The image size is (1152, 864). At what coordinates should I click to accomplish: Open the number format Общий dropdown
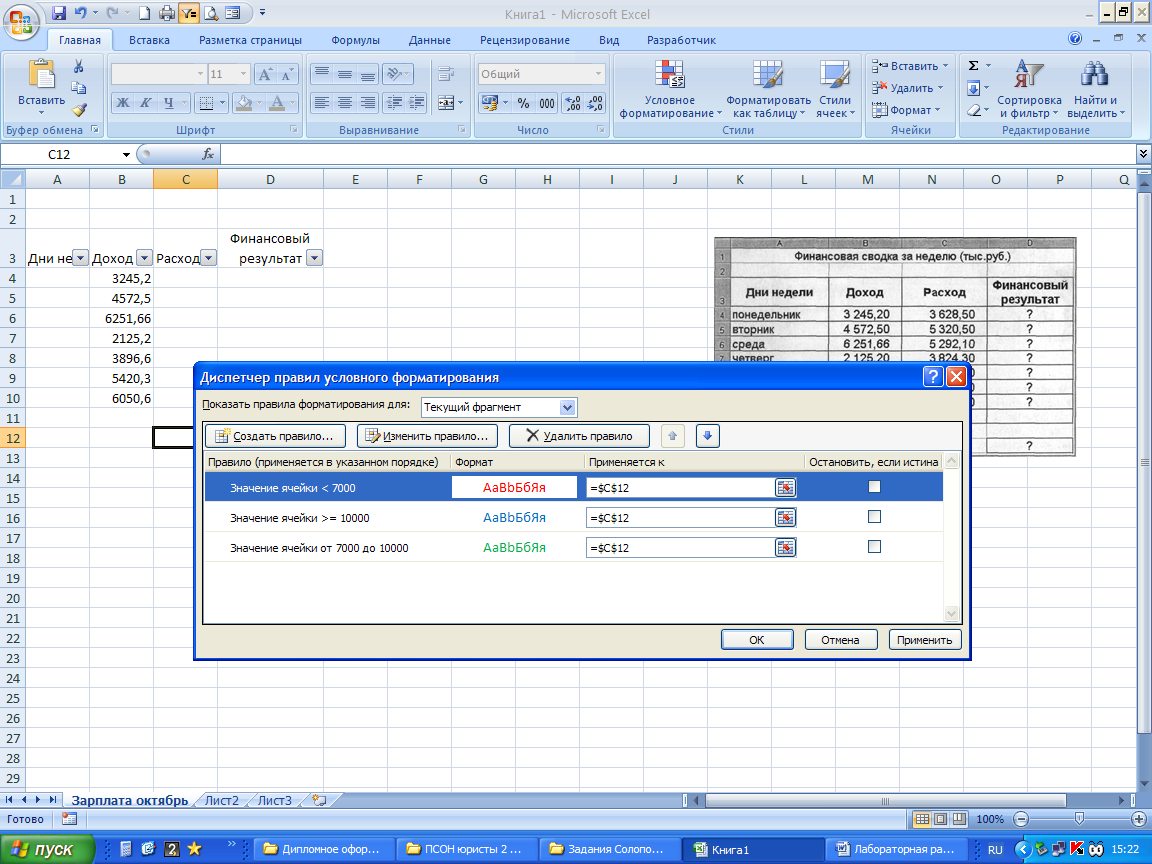point(598,74)
